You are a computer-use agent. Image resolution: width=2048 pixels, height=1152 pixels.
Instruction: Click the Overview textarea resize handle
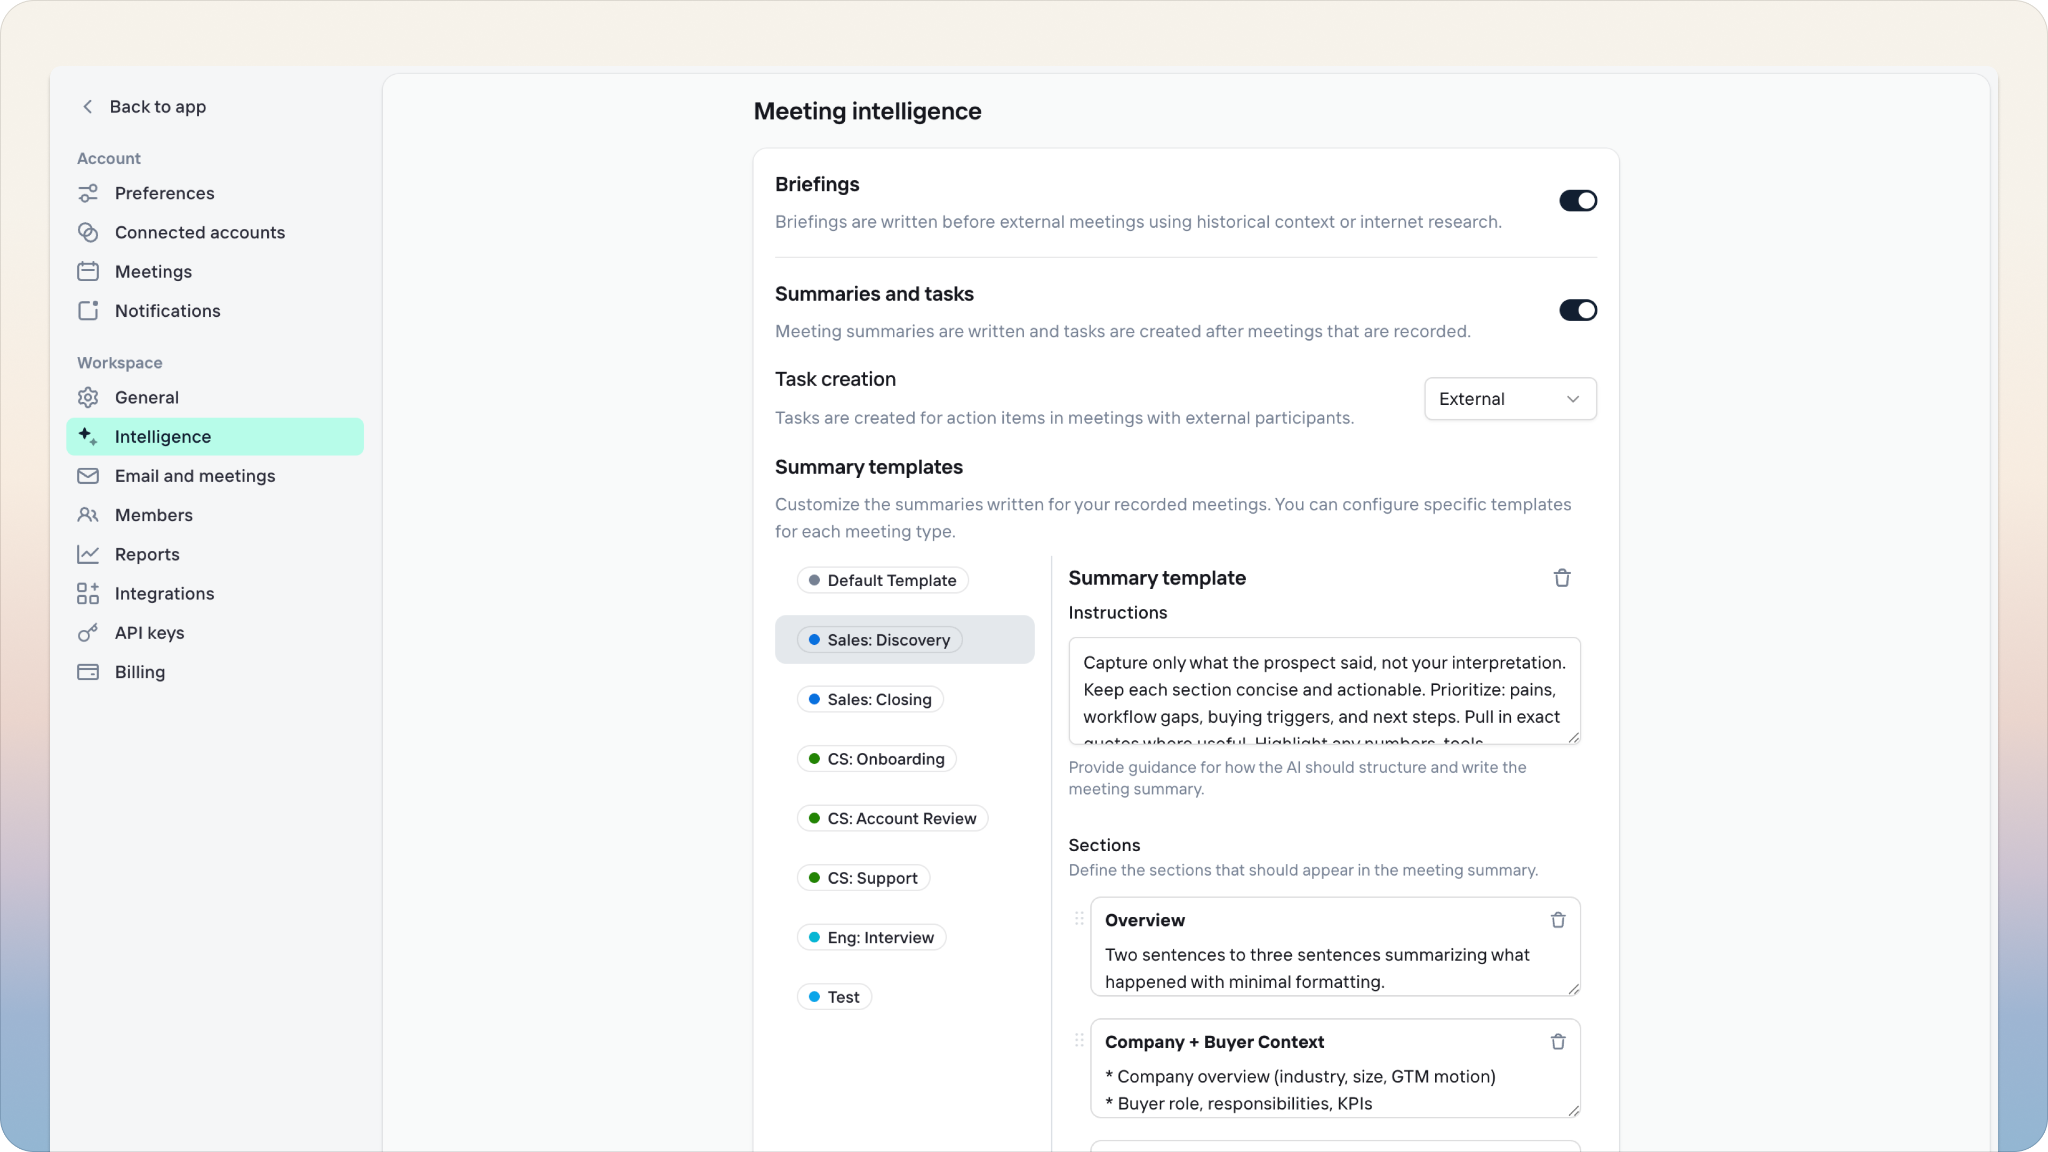click(x=1574, y=989)
